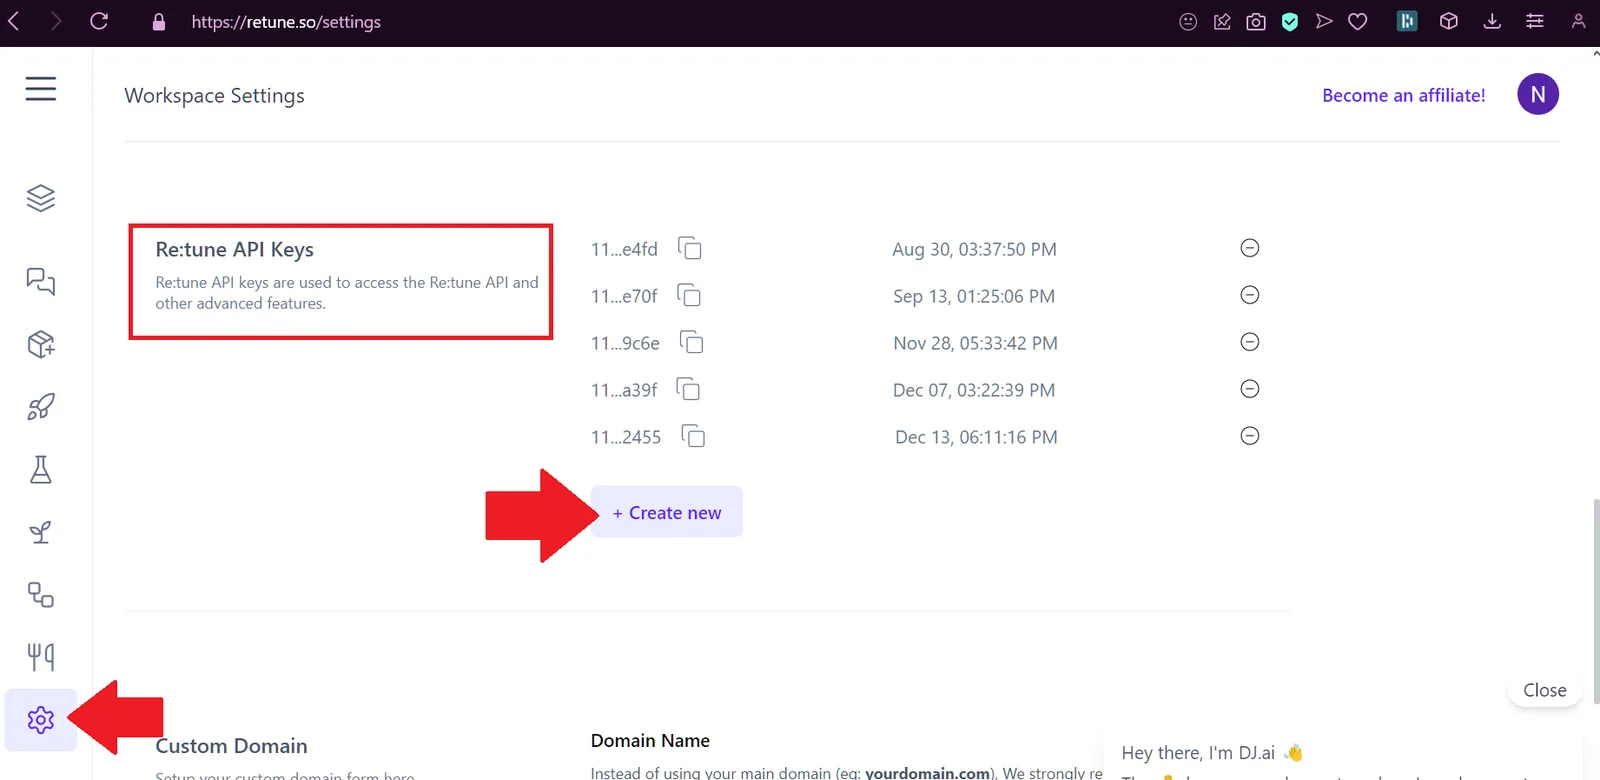Open the connected shapes sidebar icon
1600x780 pixels.
coord(41,595)
